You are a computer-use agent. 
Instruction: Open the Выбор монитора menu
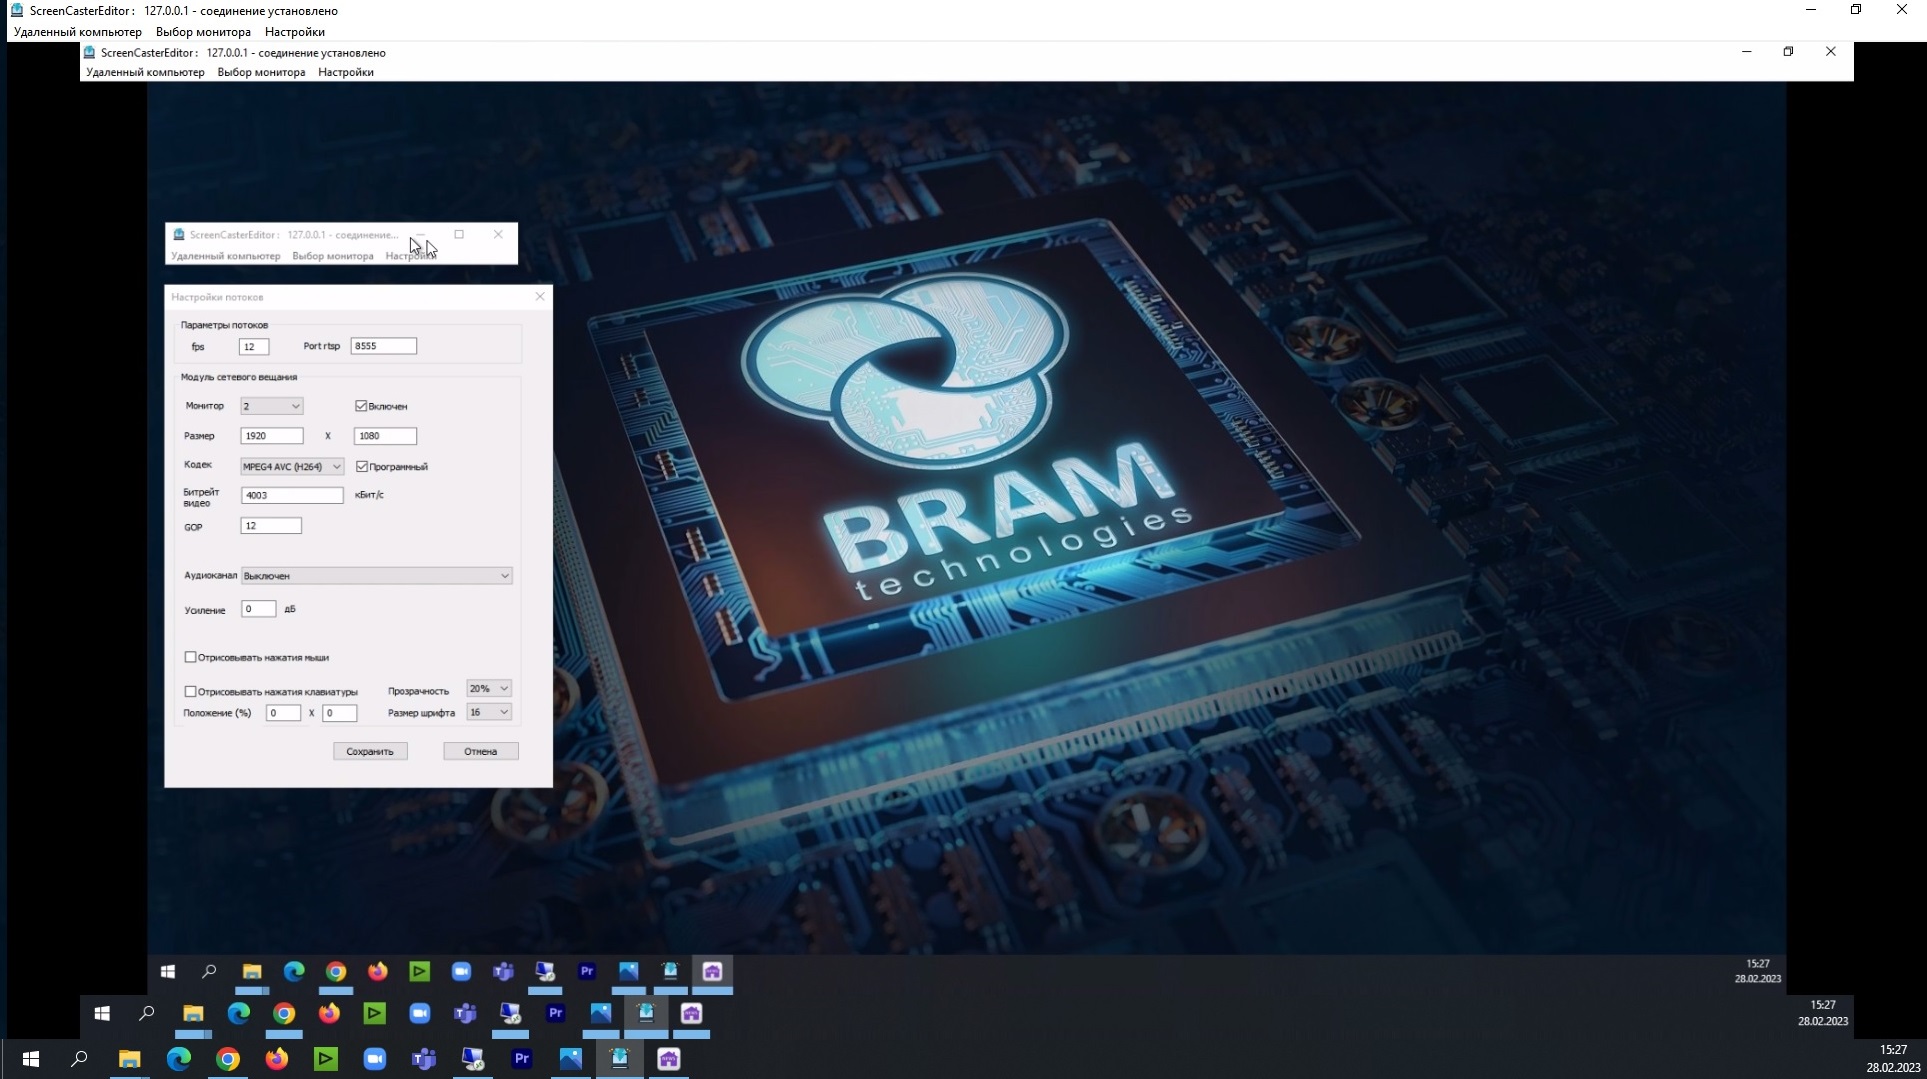(x=205, y=31)
